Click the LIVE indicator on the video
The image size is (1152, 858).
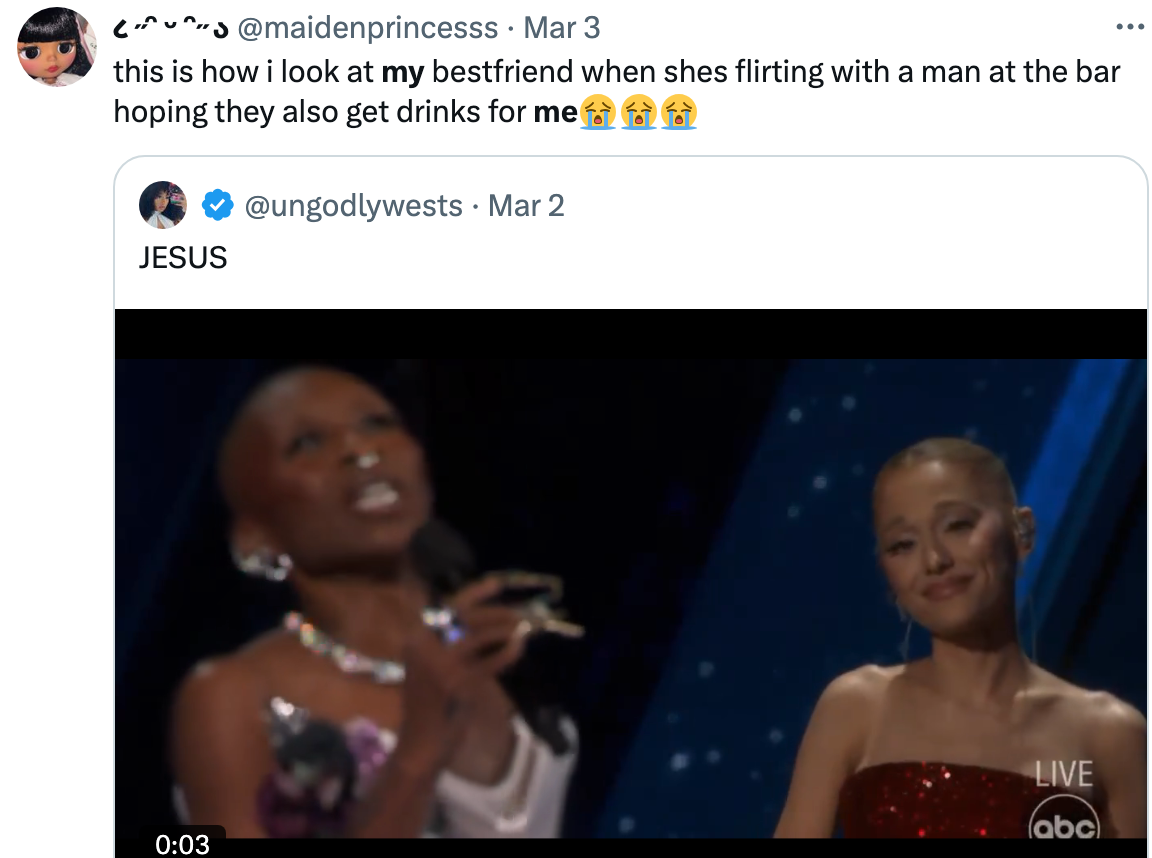click(x=1062, y=774)
